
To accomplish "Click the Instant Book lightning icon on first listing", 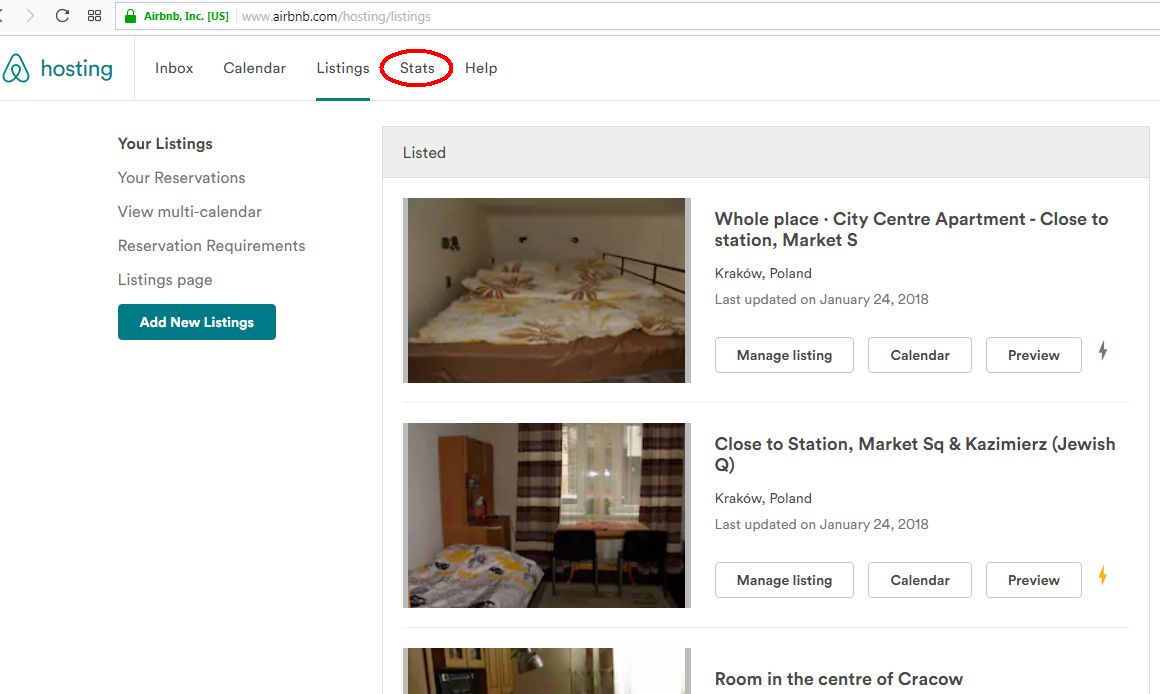I will point(1103,351).
